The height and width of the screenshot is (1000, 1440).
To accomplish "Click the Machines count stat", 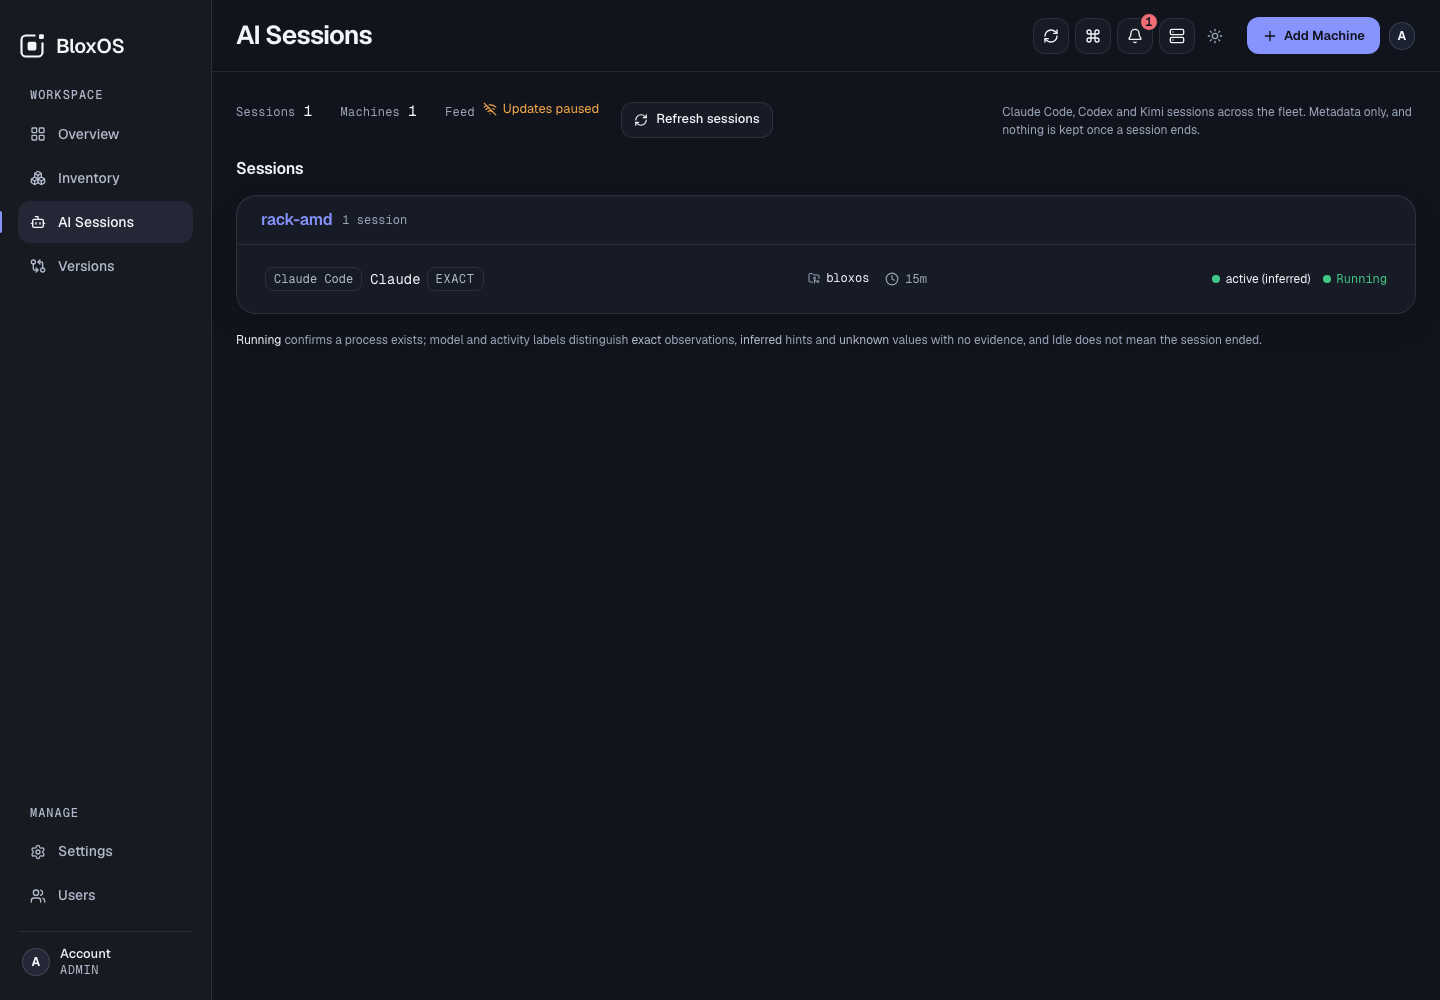I will pos(378,111).
